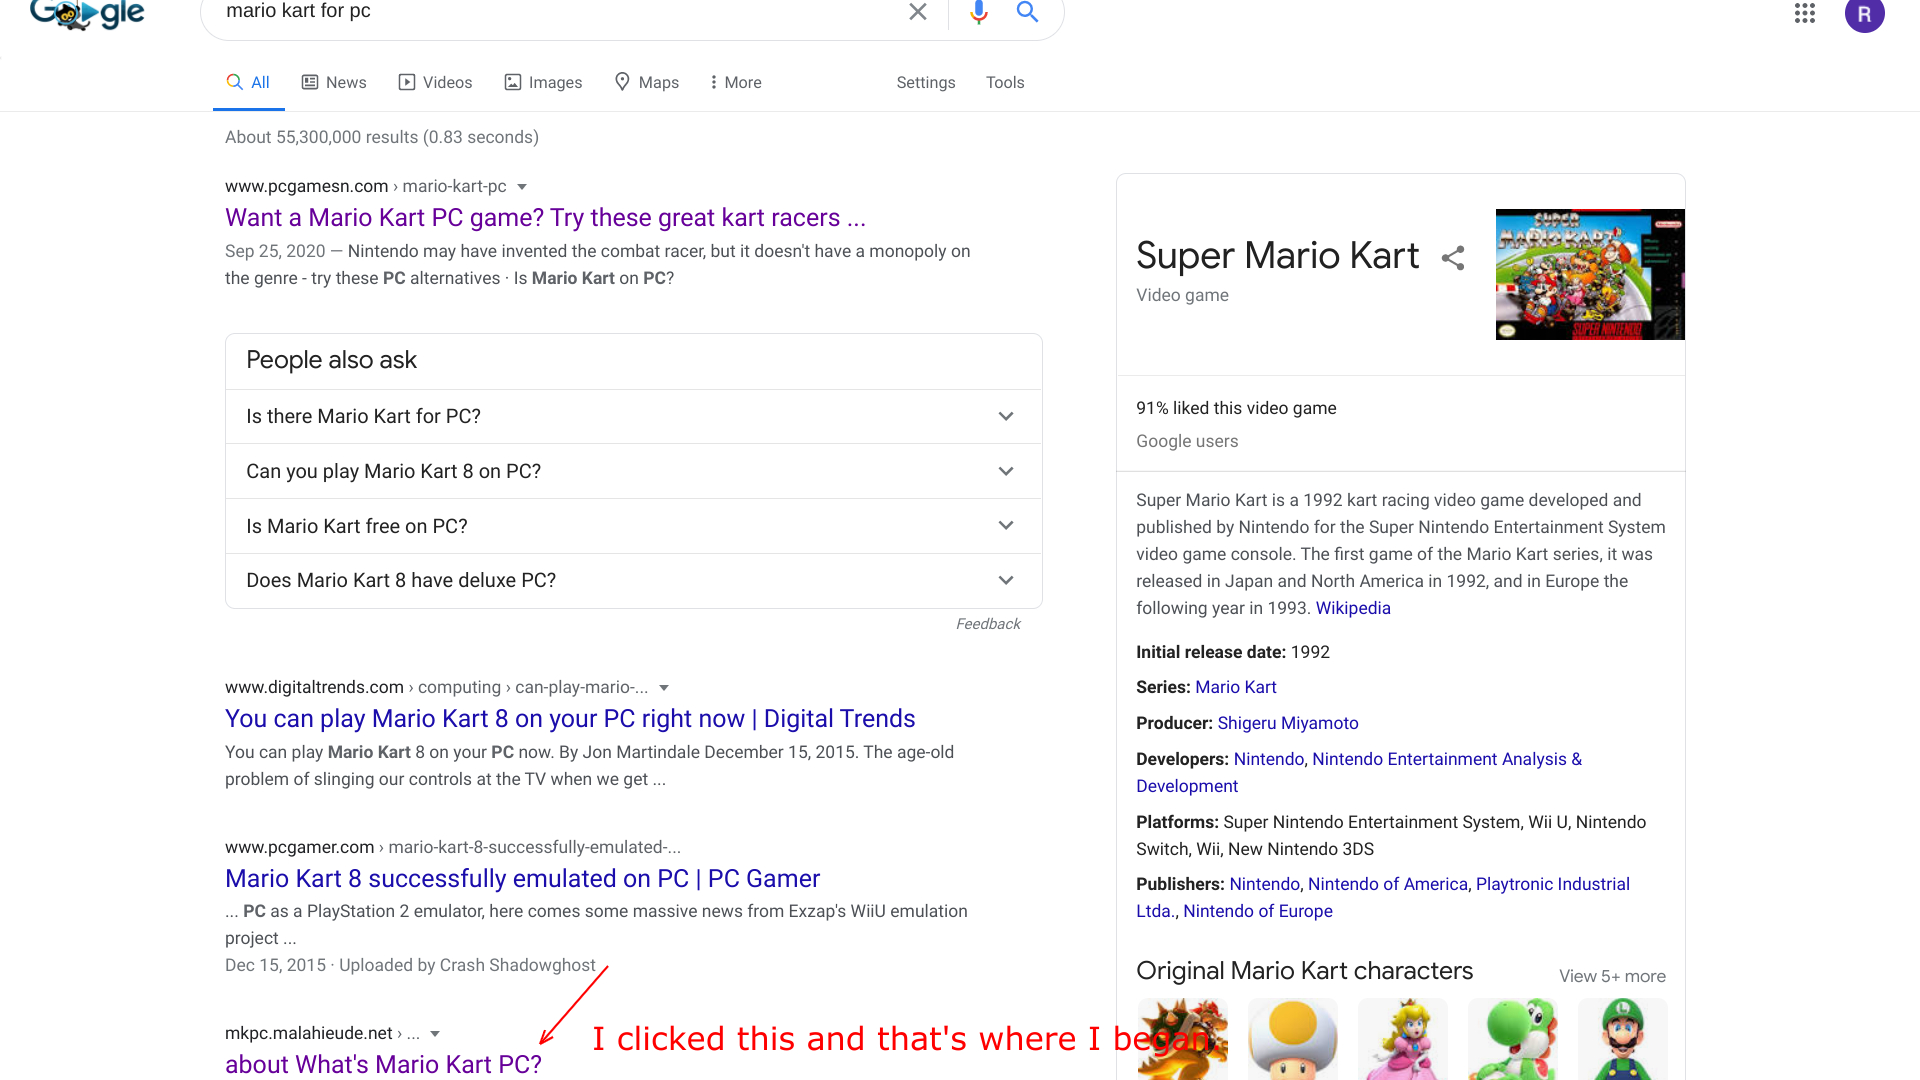The image size is (1920, 1080).
Task: Open Nintendo of America publisher link
Action: point(1387,884)
